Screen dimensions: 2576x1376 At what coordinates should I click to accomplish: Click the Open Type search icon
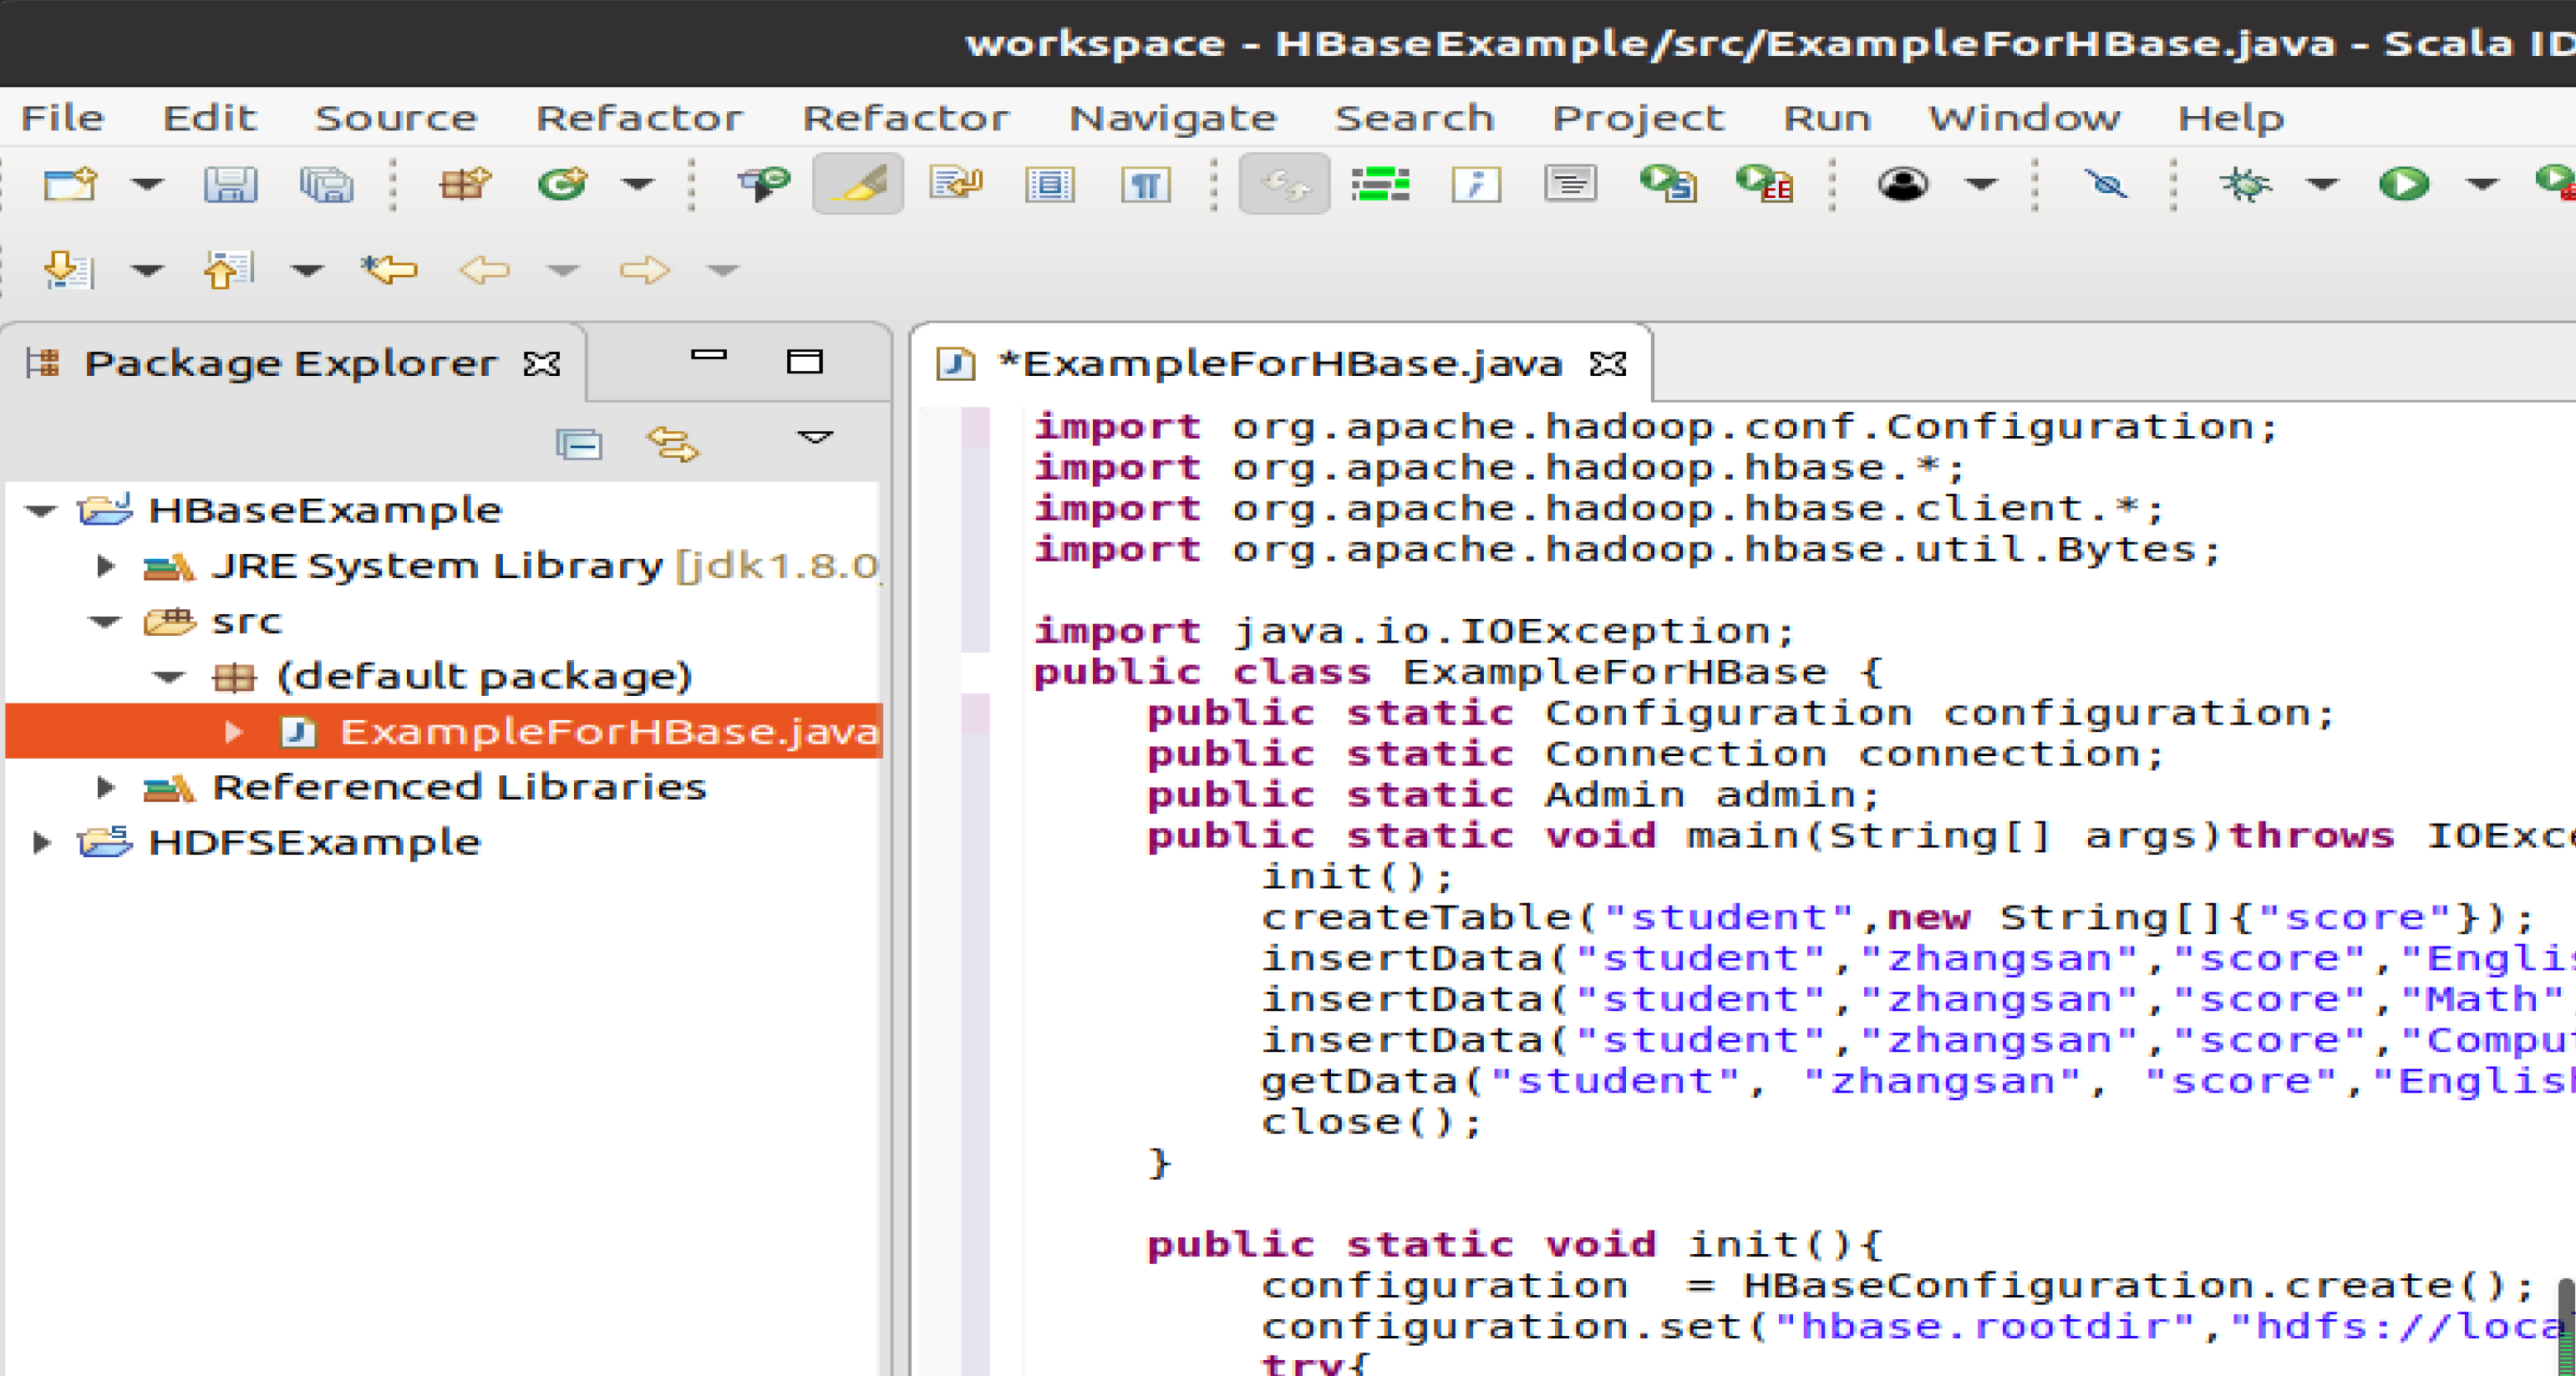[x=764, y=185]
